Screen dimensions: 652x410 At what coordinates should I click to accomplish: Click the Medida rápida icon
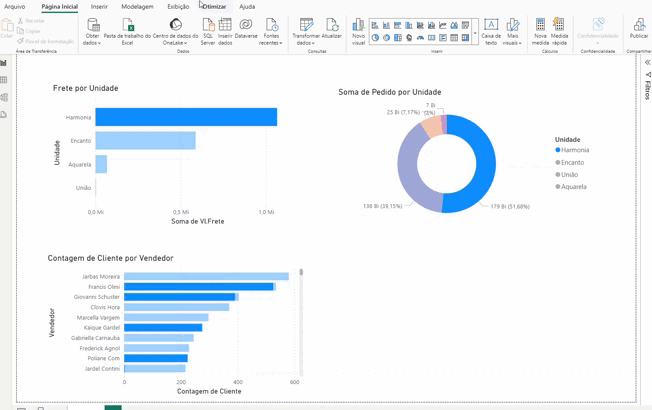tap(559, 25)
